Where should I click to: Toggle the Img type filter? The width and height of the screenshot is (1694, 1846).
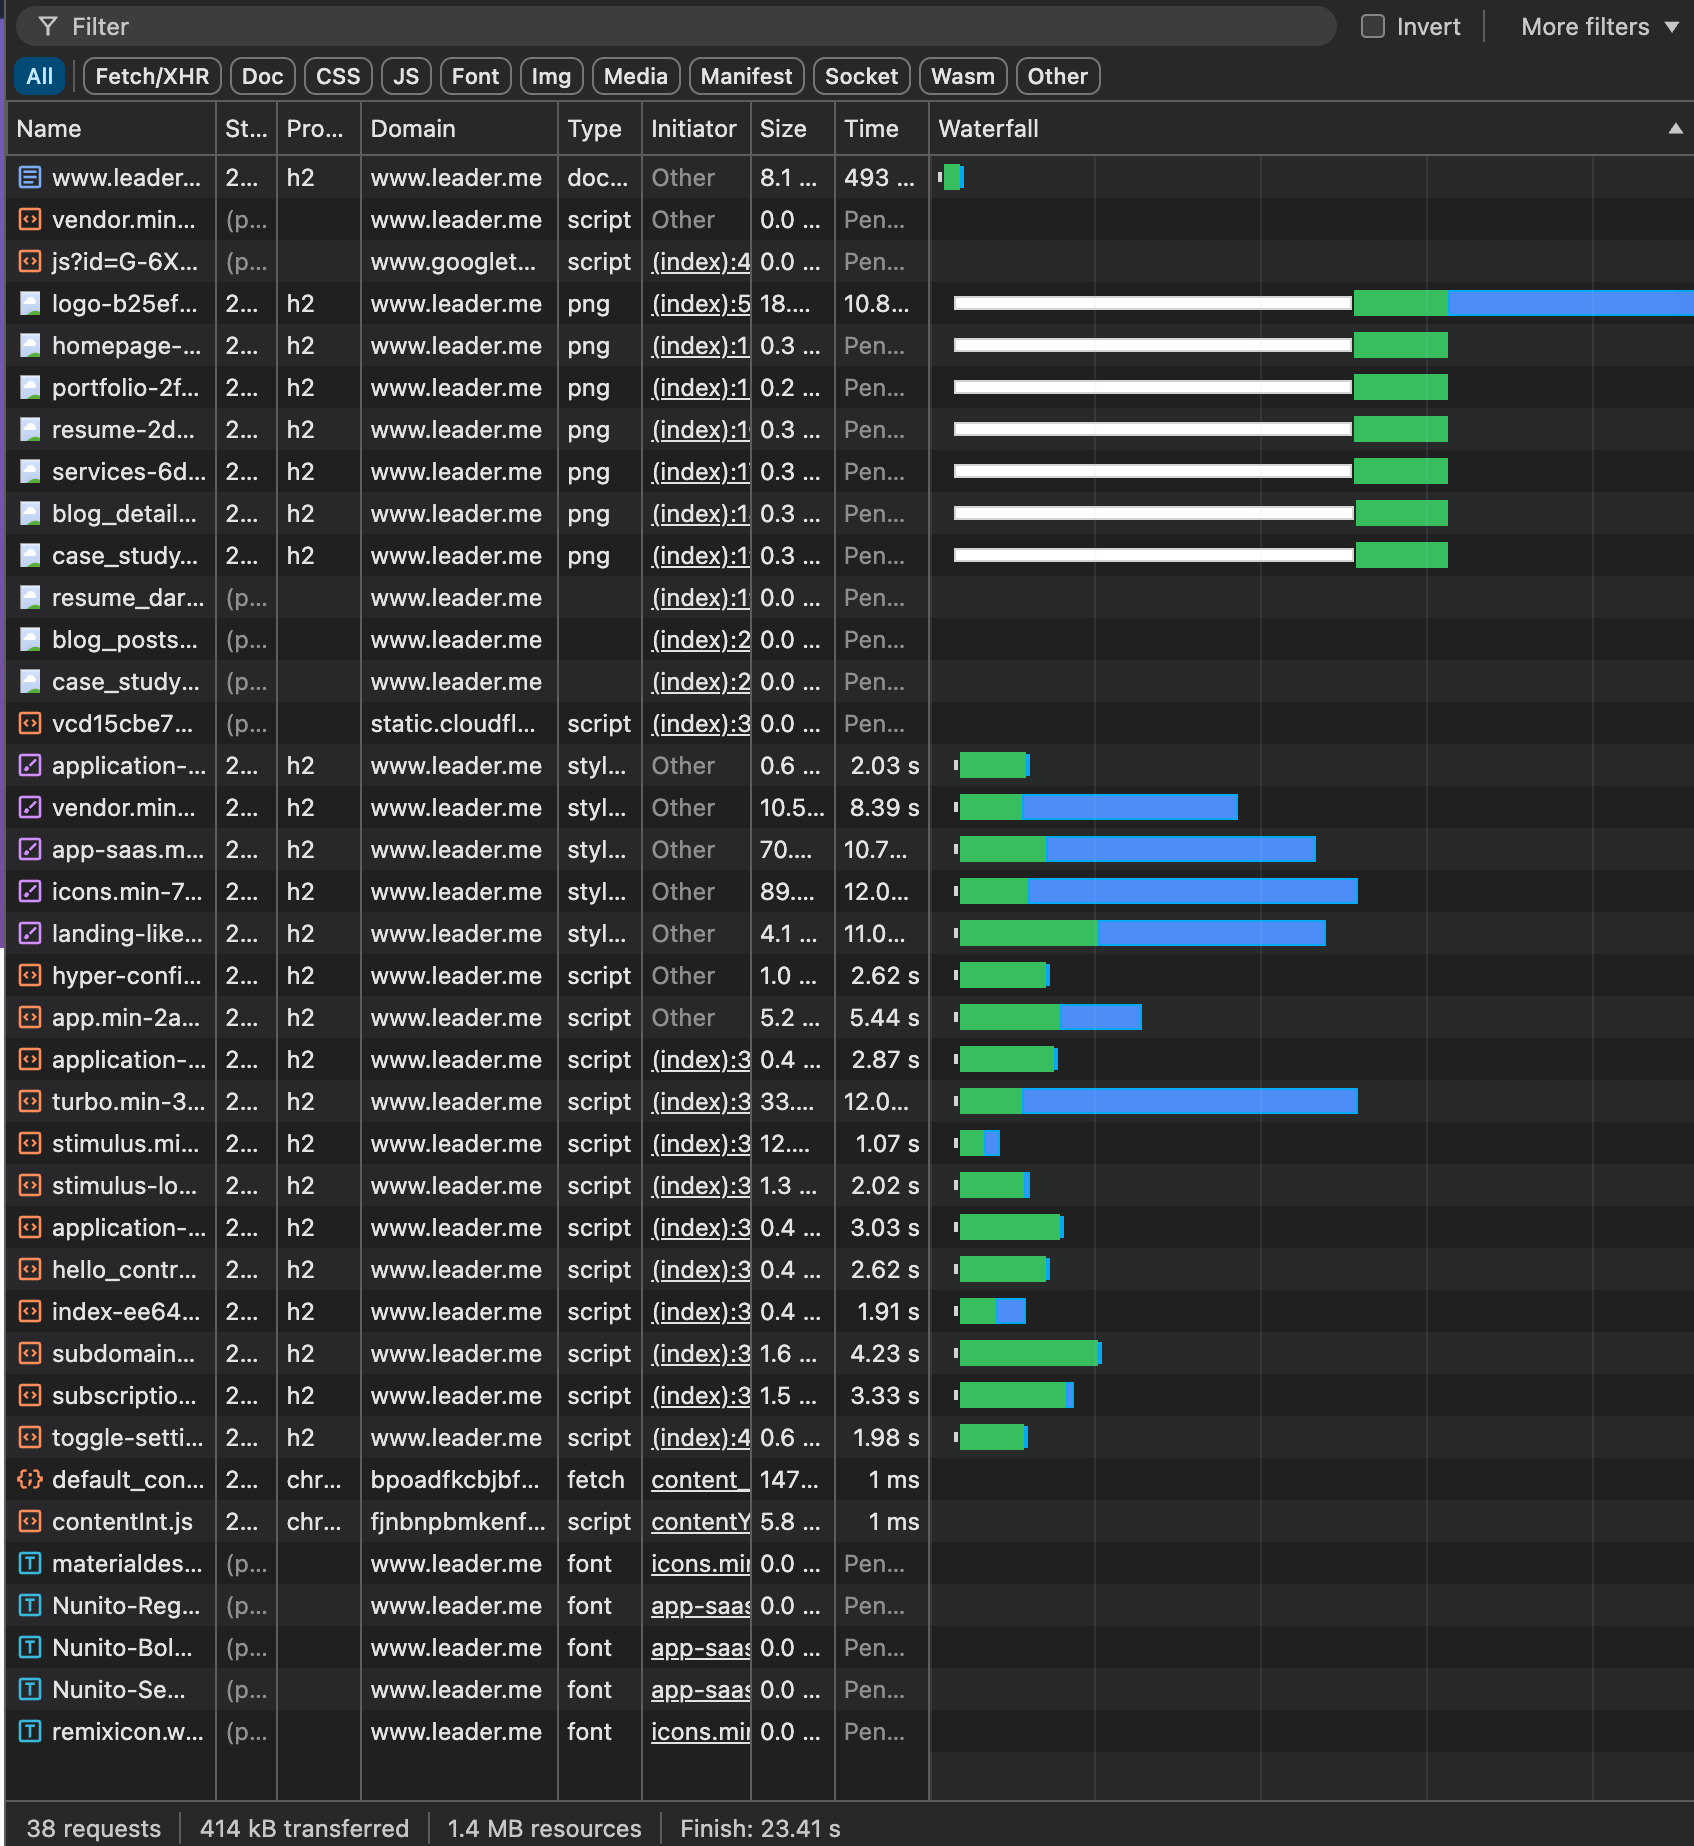pyautogui.click(x=550, y=77)
